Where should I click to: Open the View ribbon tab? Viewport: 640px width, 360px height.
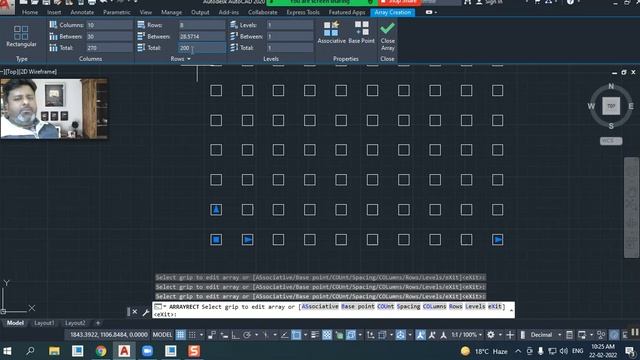[x=146, y=12]
